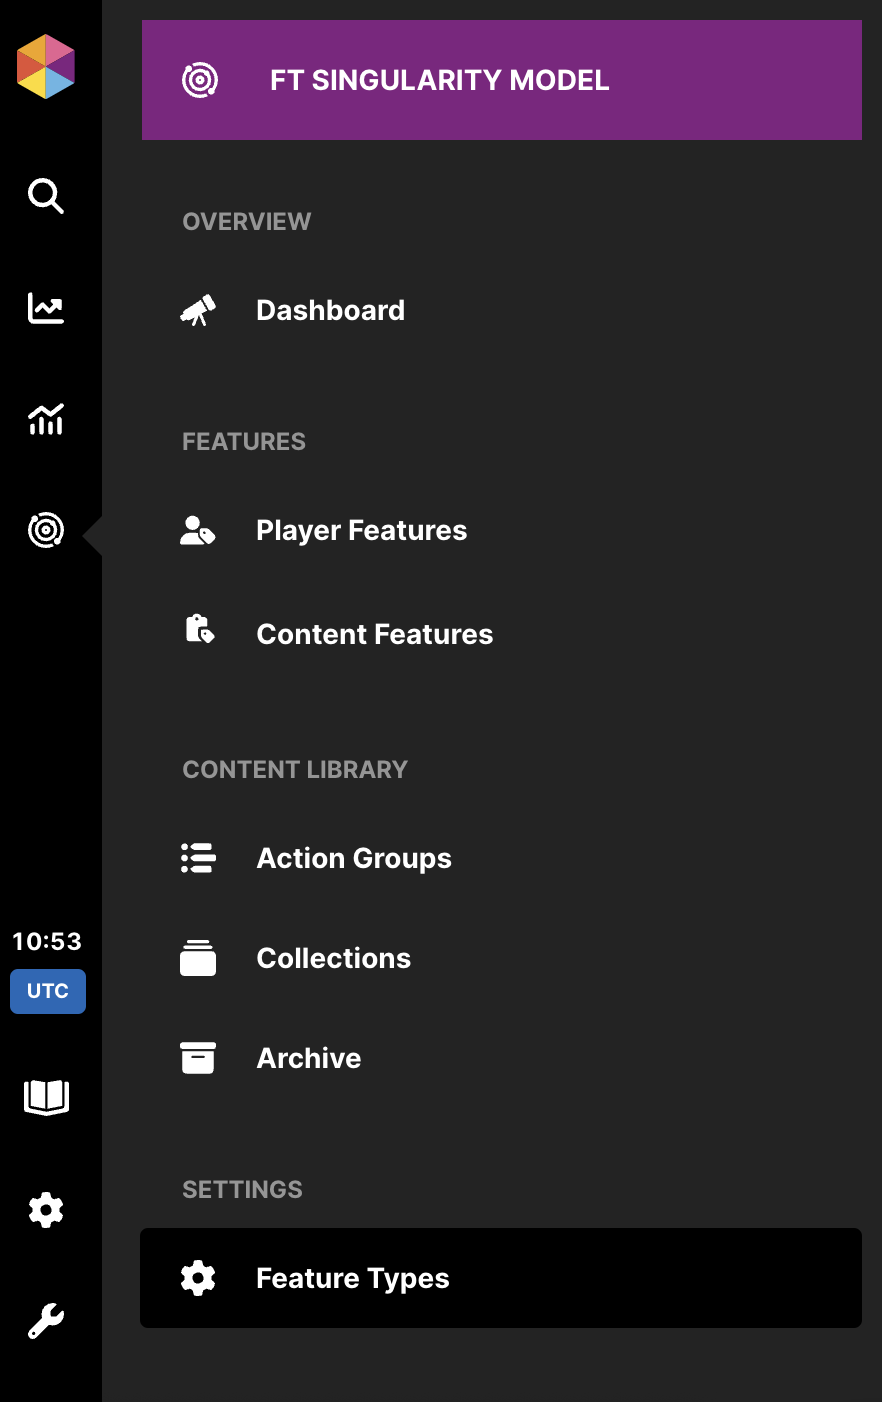The width and height of the screenshot is (882, 1402).
Task: Open Content Features page
Action: 374,634
